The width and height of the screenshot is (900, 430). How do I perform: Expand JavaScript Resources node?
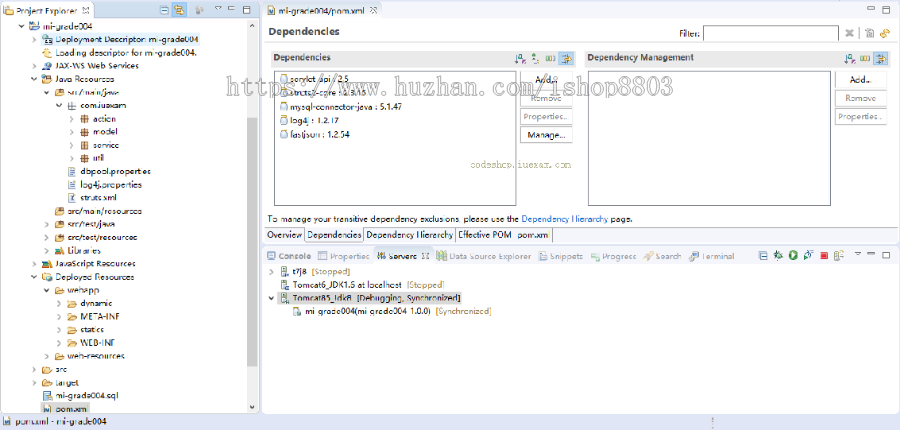(x=33, y=264)
